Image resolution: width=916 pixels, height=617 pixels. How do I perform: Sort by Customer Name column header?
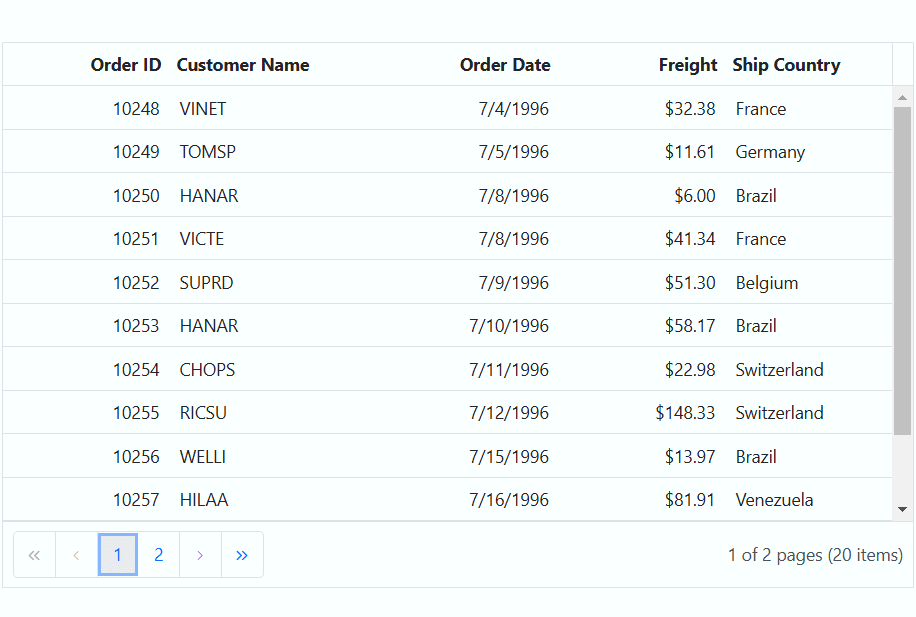point(243,64)
